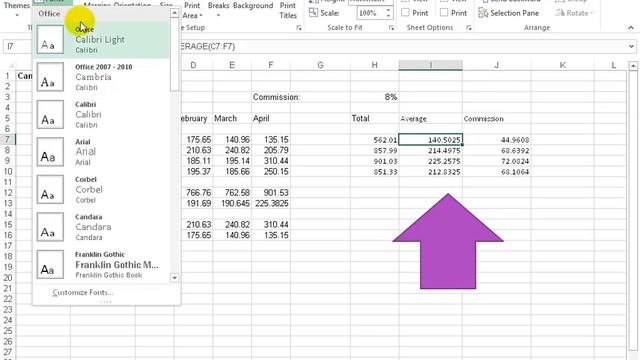
Task: Select the cell with 205.79
Action: (x=271, y=150)
